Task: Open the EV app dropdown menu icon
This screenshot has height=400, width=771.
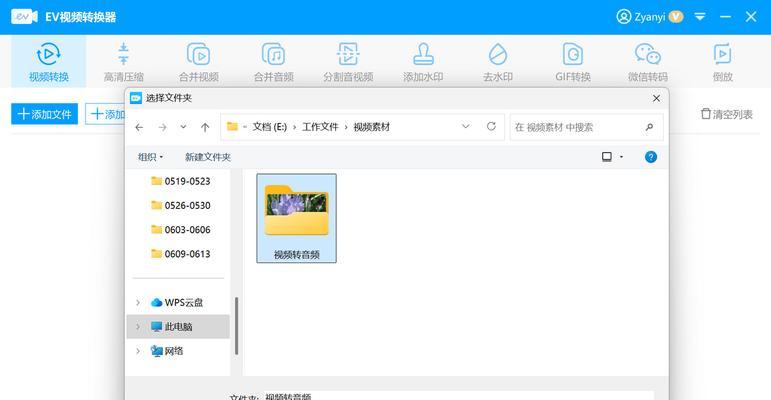Action: [x=700, y=17]
